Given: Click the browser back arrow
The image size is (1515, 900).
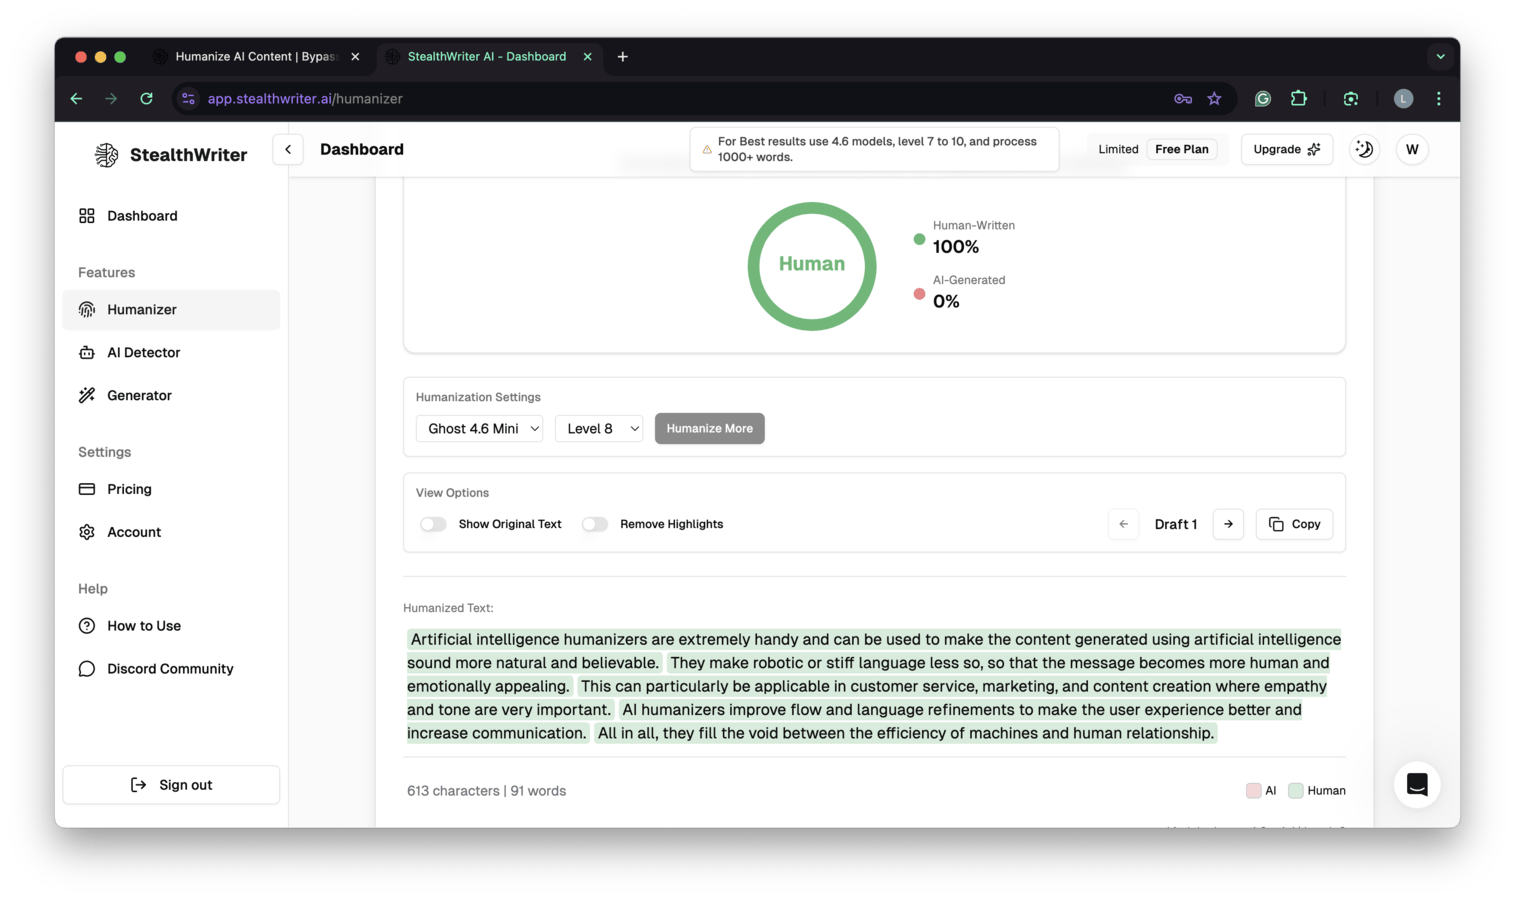Looking at the screenshot, I should pos(76,99).
